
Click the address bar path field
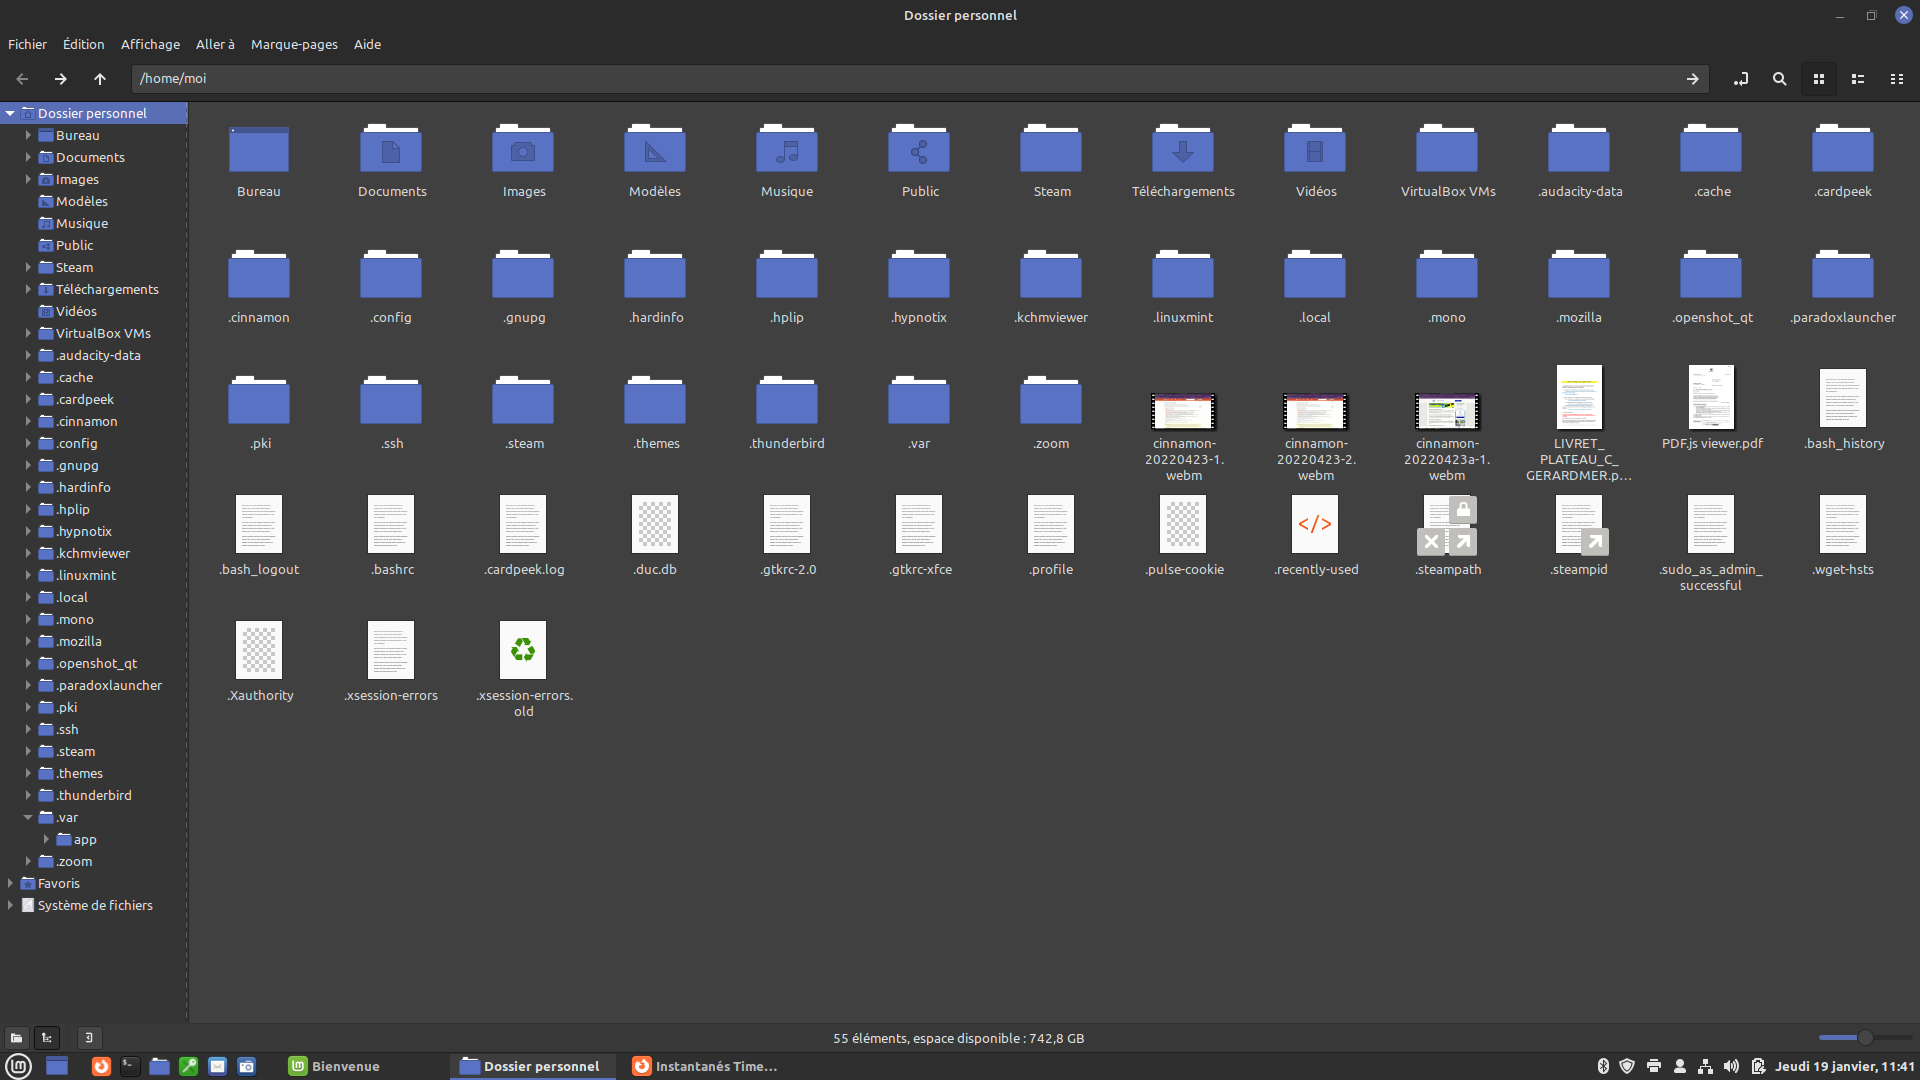tap(915, 78)
